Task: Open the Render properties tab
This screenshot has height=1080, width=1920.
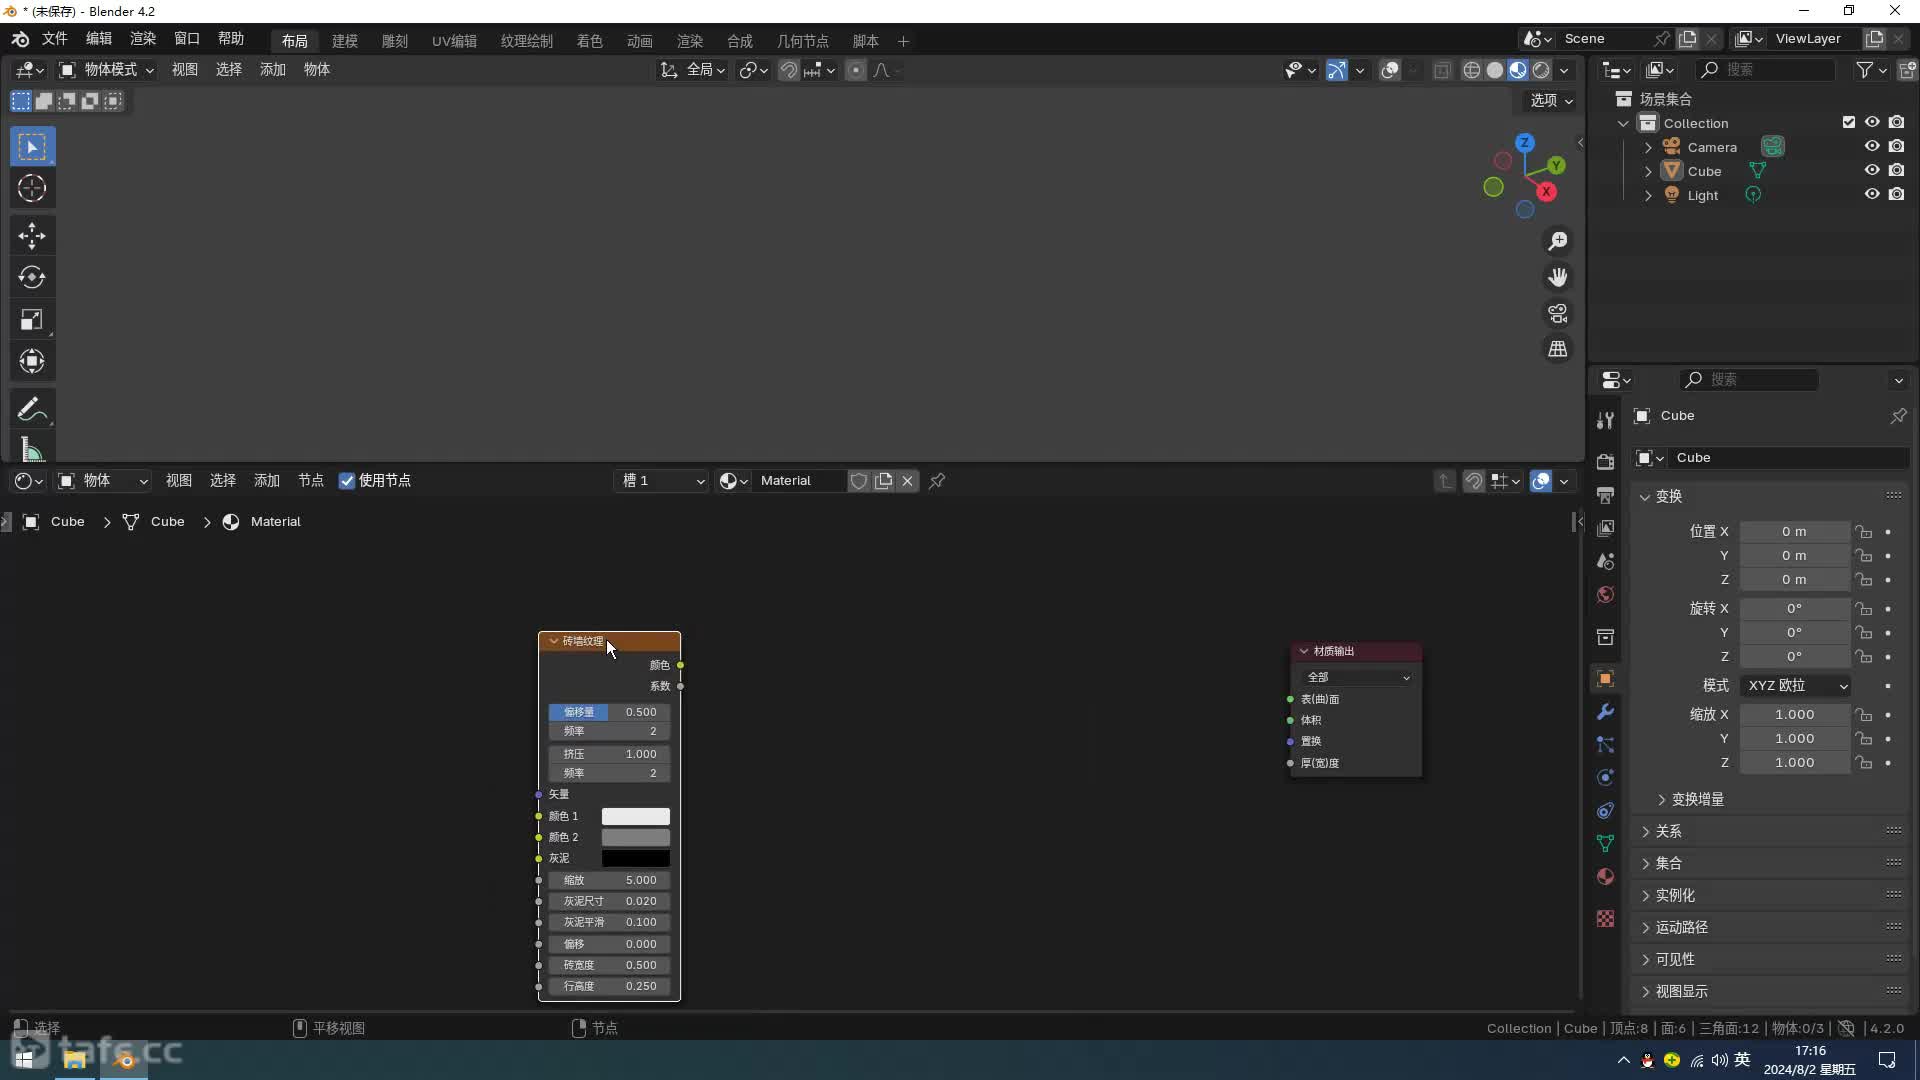Action: (1605, 462)
